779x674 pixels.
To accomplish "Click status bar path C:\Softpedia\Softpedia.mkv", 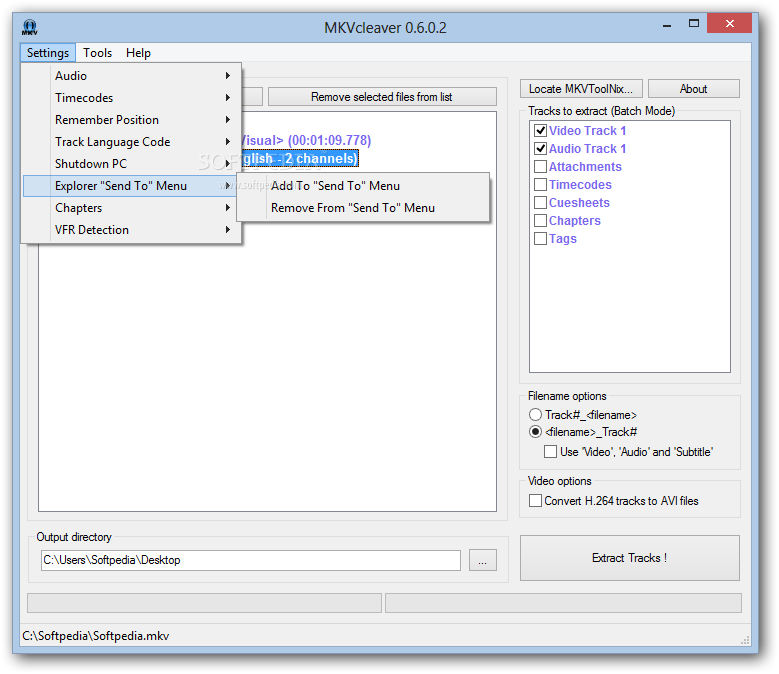I will (96, 636).
